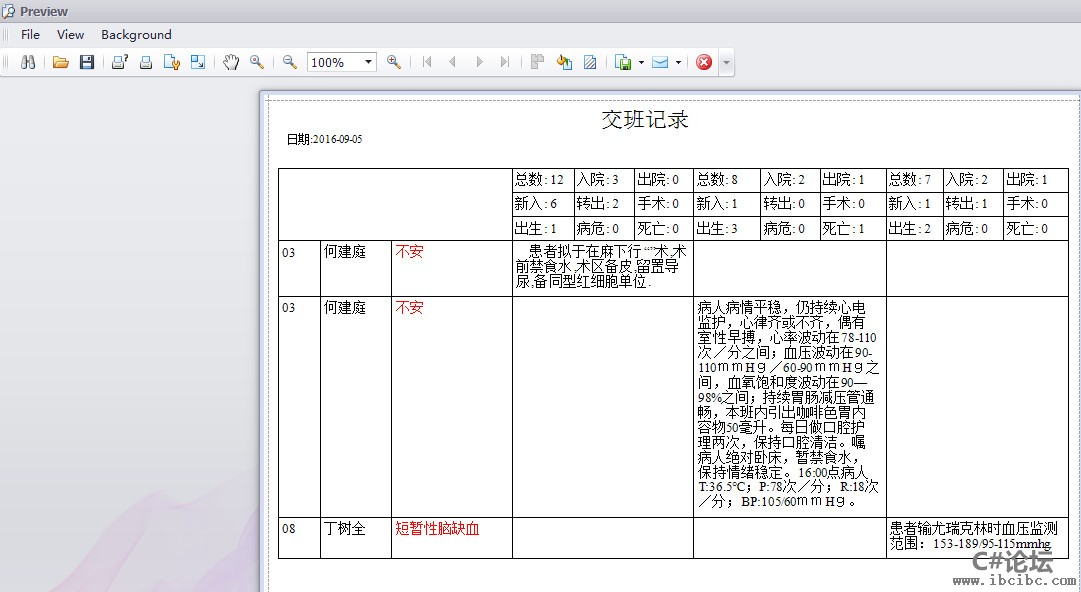Click the red Close Preview icon
The height and width of the screenshot is (592, 1081).
click(x=704, y=62)
